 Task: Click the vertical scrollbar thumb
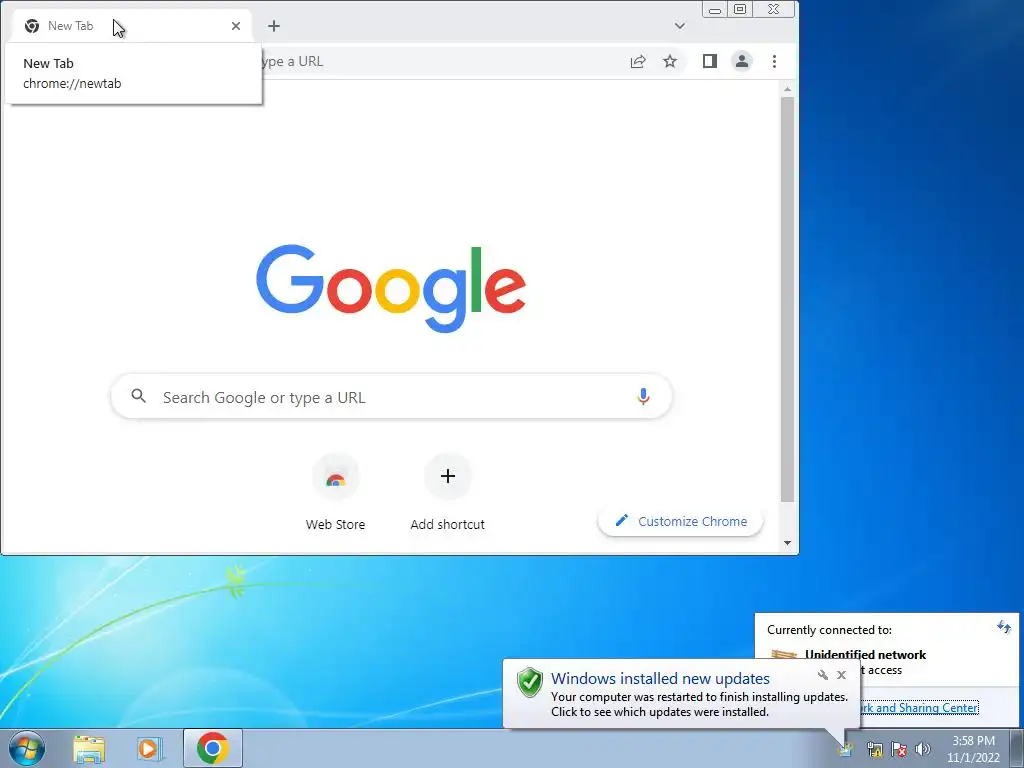(x=788, y=299)
